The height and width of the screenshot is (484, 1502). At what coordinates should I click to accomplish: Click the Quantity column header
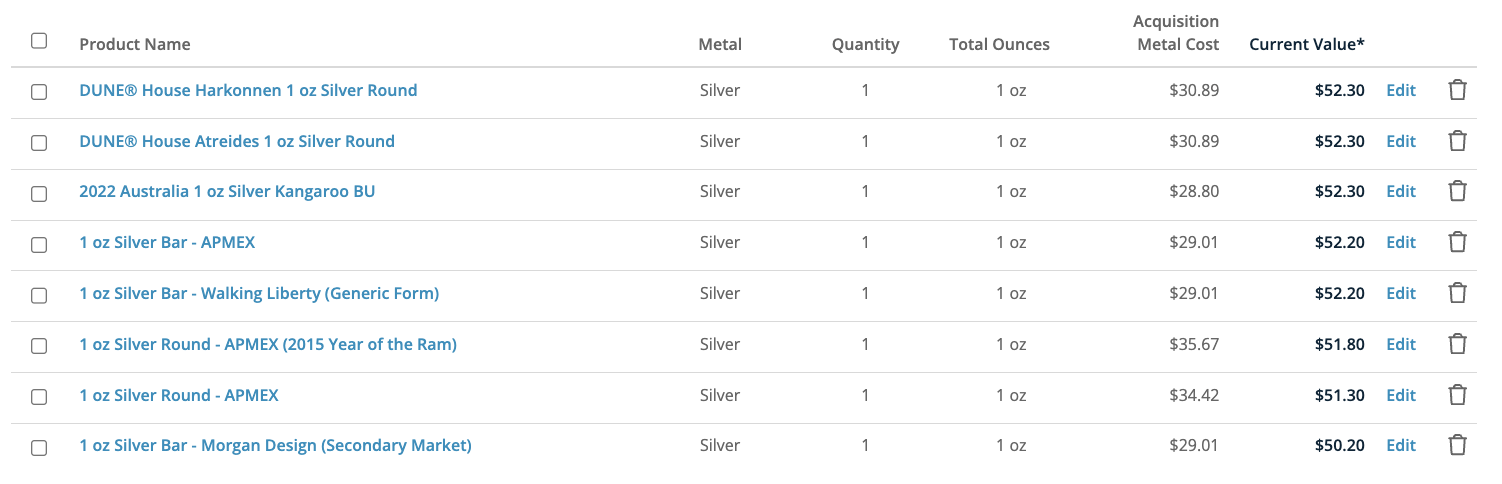(865, 44)
